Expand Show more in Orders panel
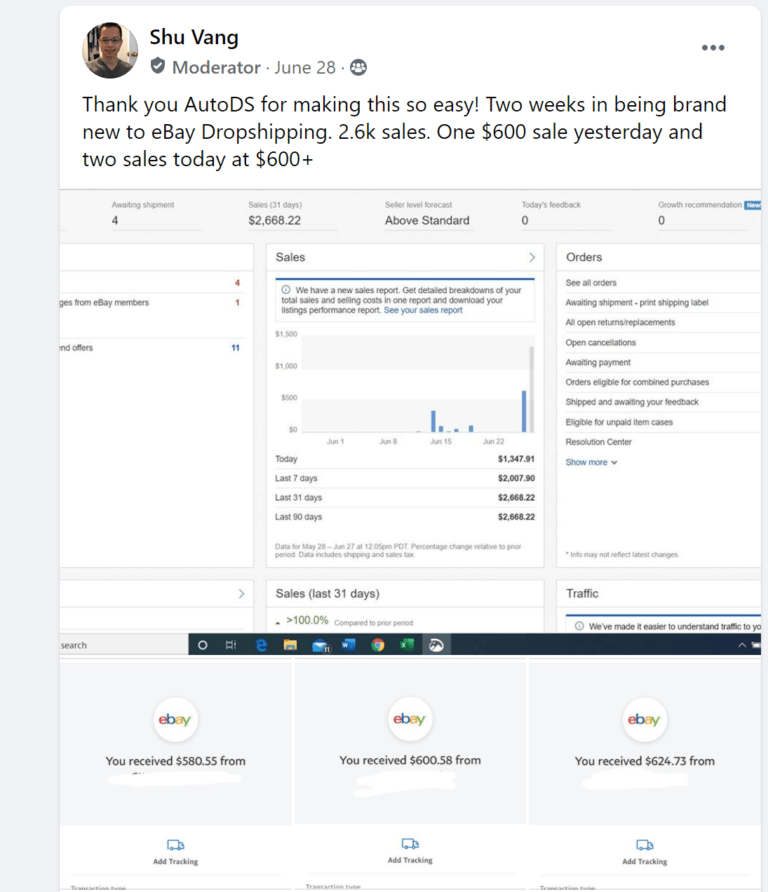 591,462
